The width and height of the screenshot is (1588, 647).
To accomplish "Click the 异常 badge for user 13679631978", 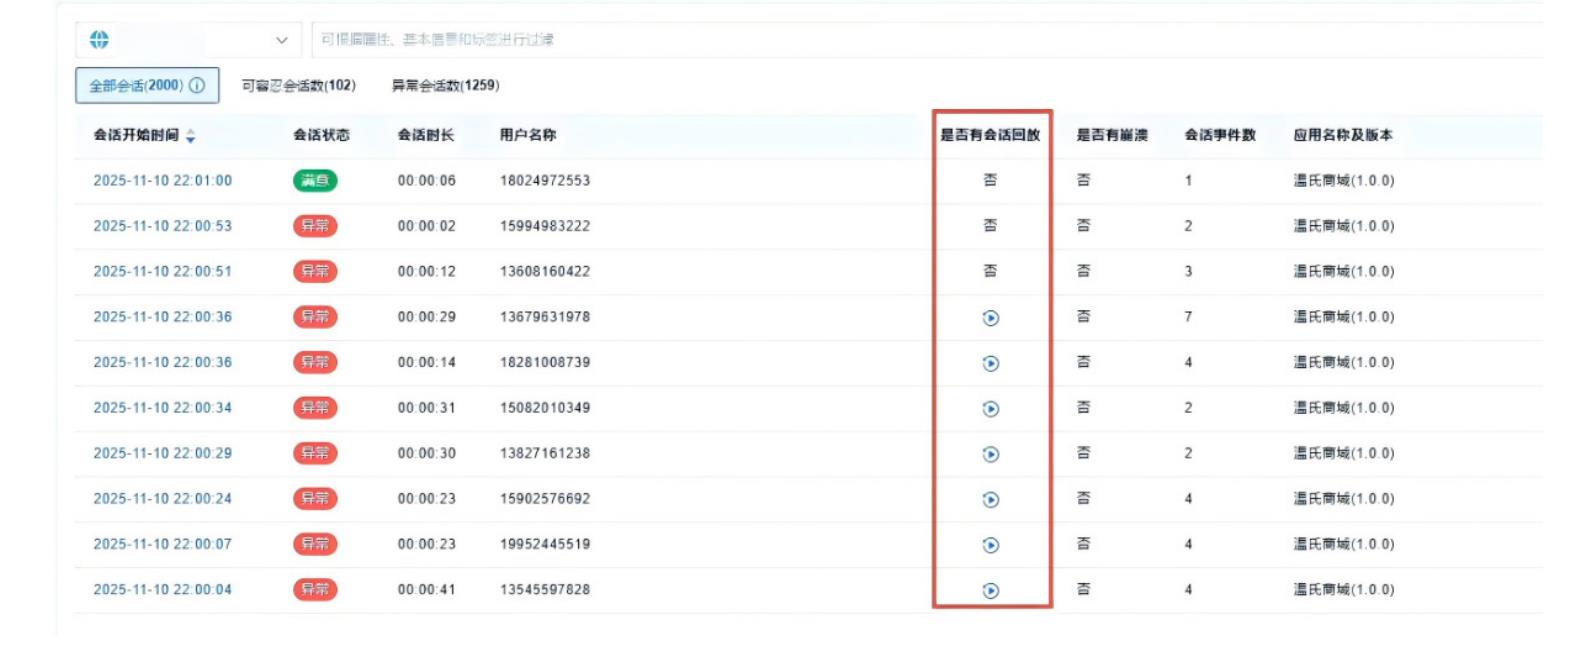I will click(315, 317).
